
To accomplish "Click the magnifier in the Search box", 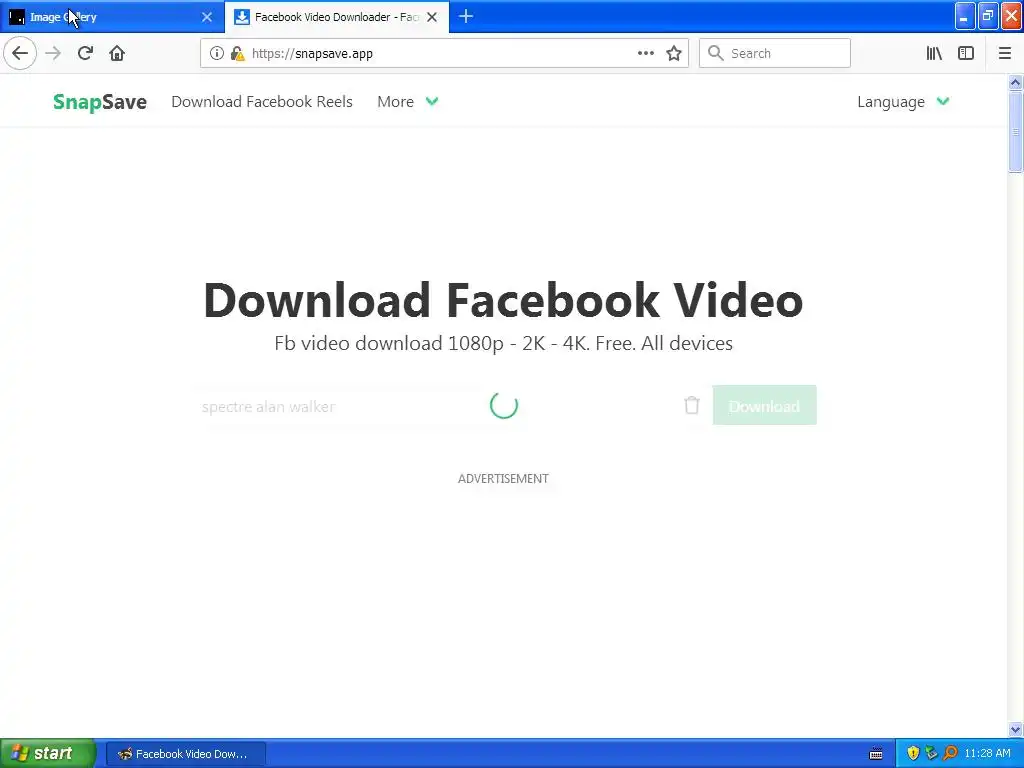I will pyautogui.click(x=716, y=54).
